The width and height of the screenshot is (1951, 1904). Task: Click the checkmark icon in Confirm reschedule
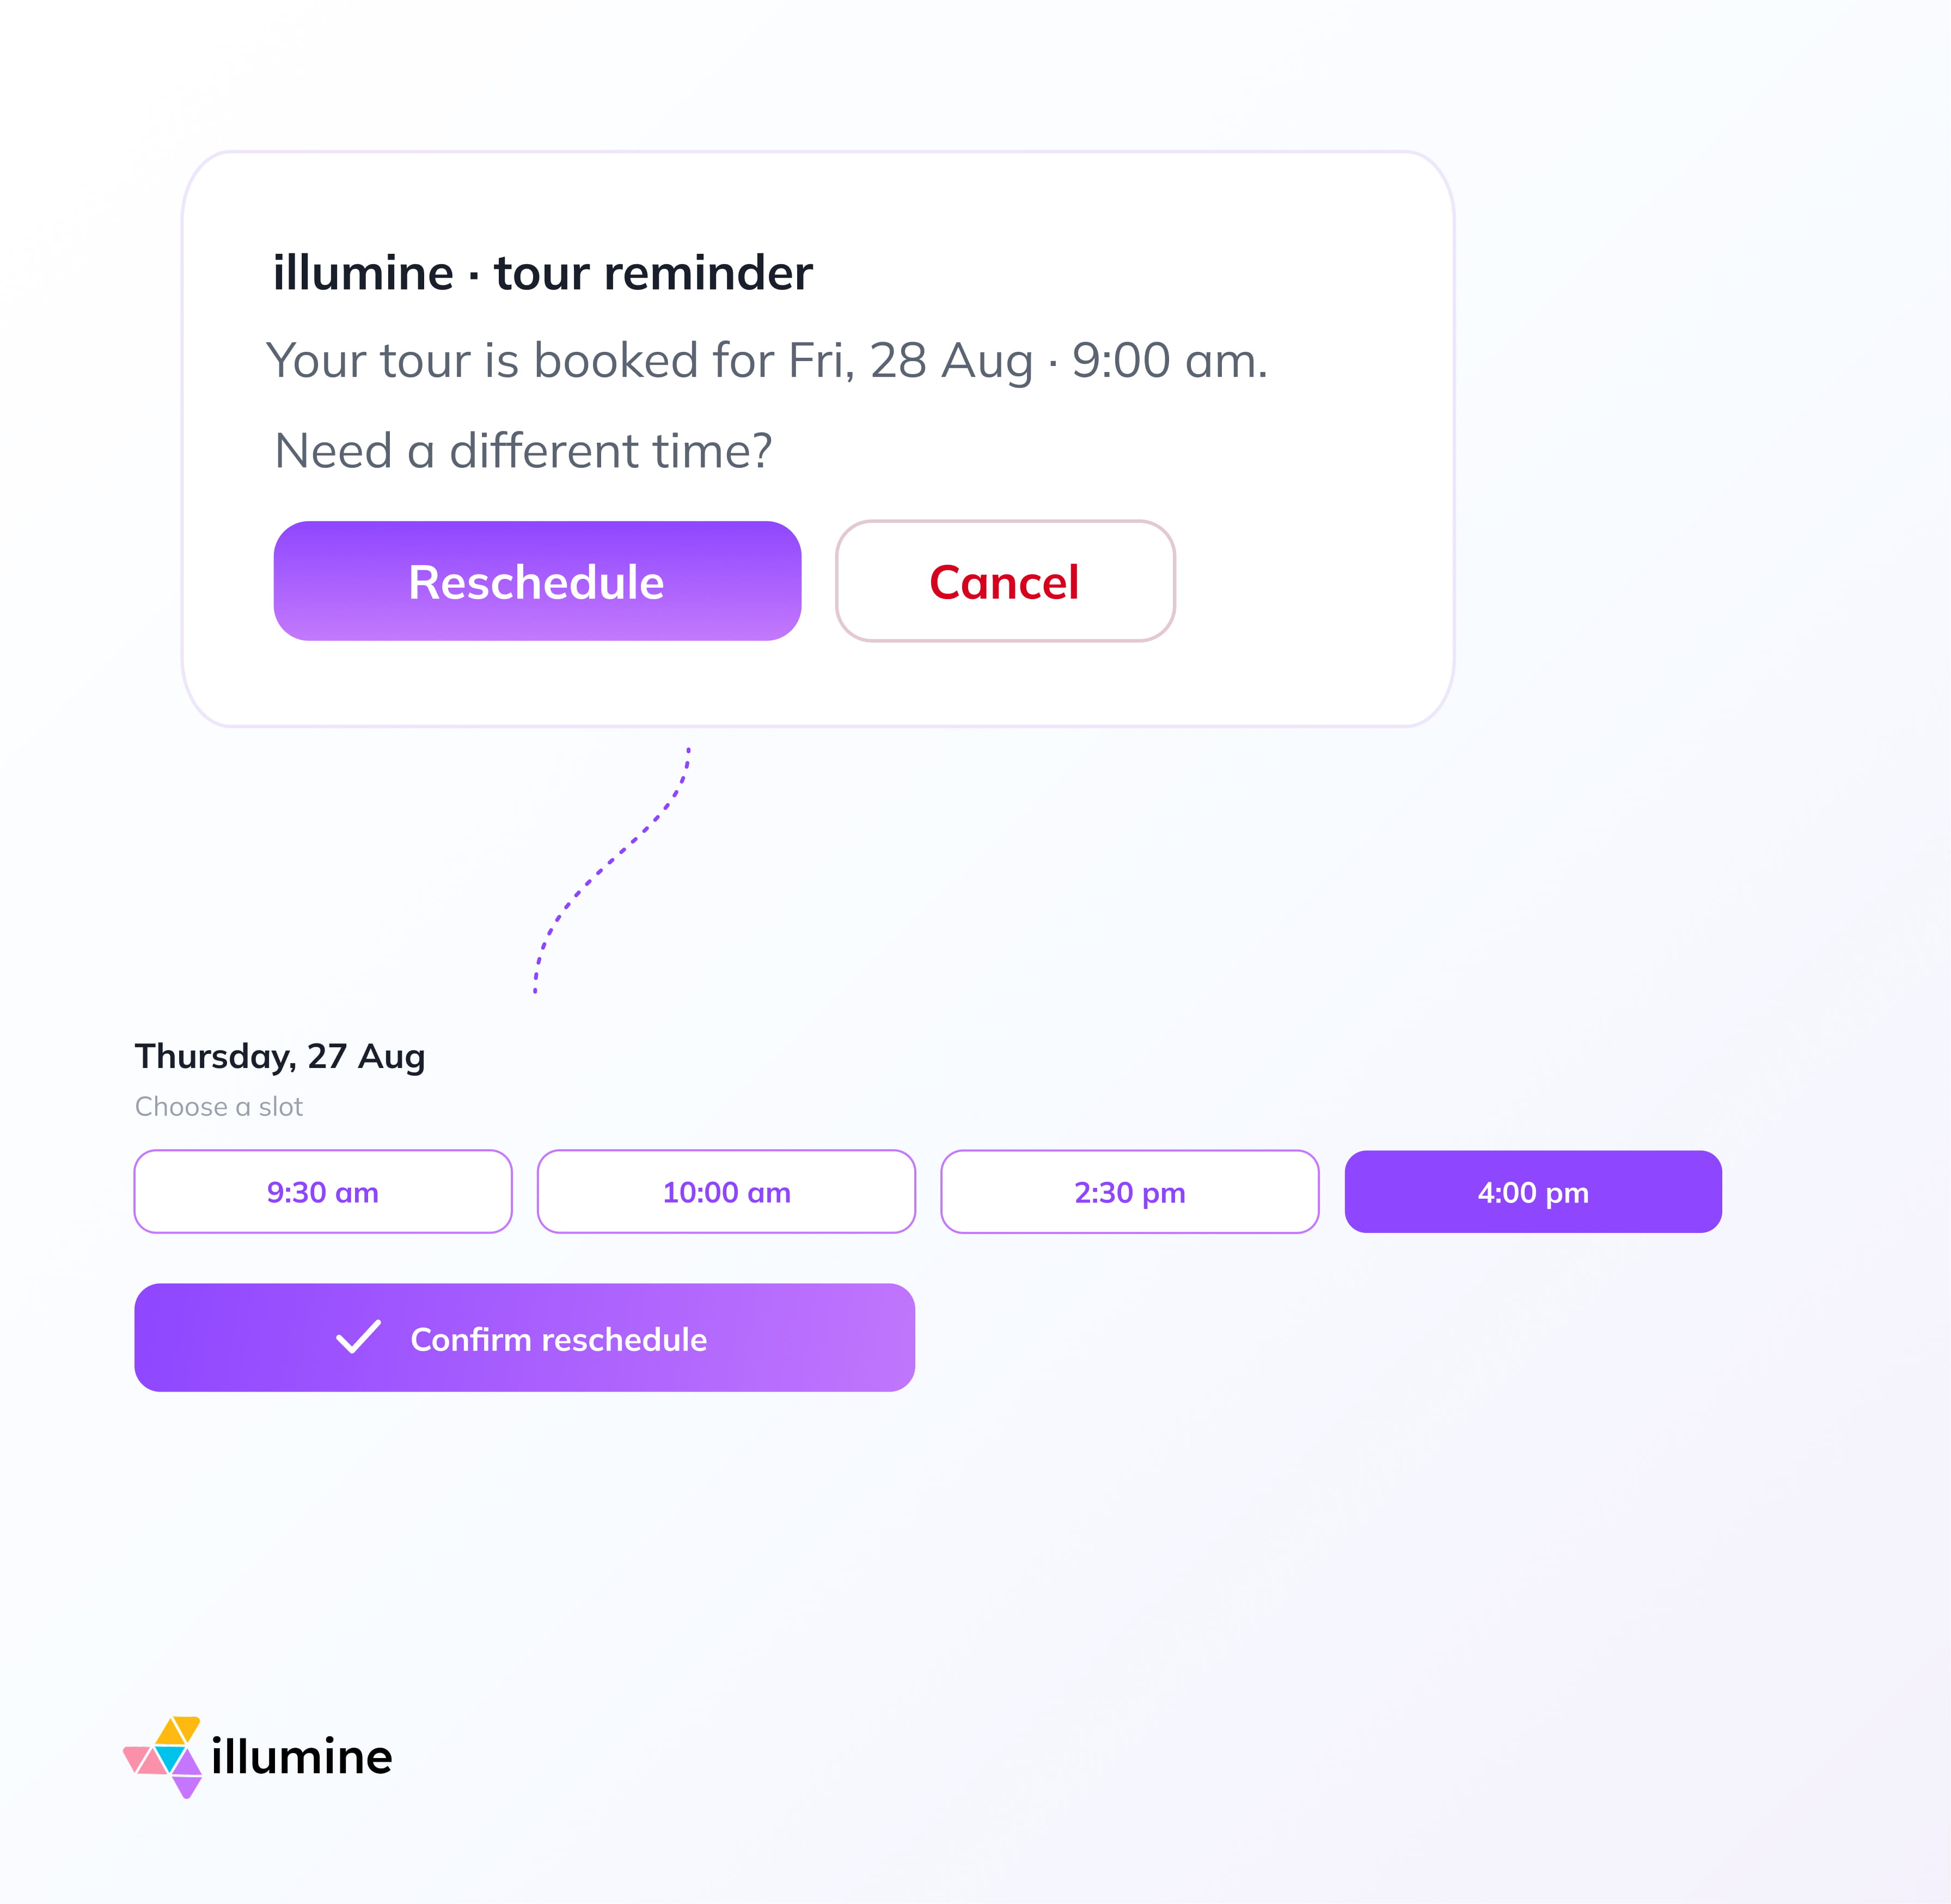click(x=359, y=1337)
